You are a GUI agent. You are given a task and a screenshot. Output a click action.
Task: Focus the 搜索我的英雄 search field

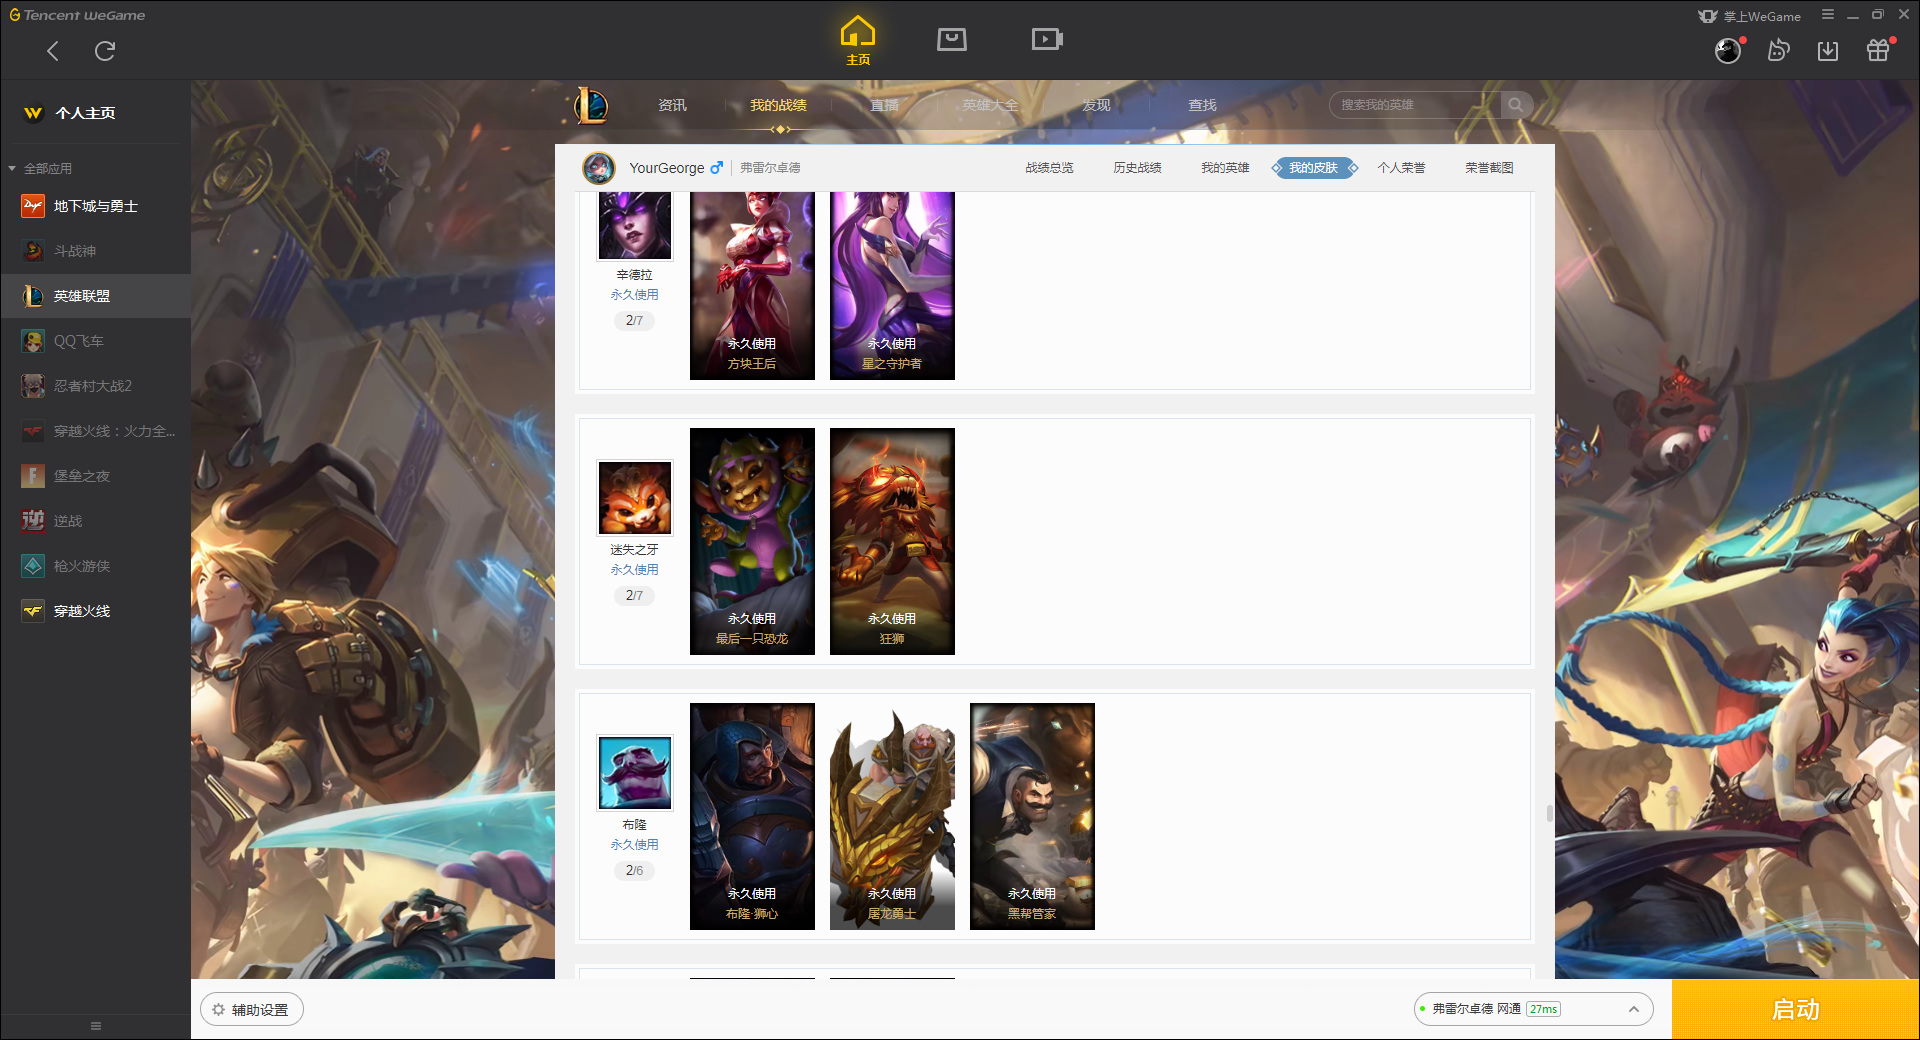[1415, 105]
